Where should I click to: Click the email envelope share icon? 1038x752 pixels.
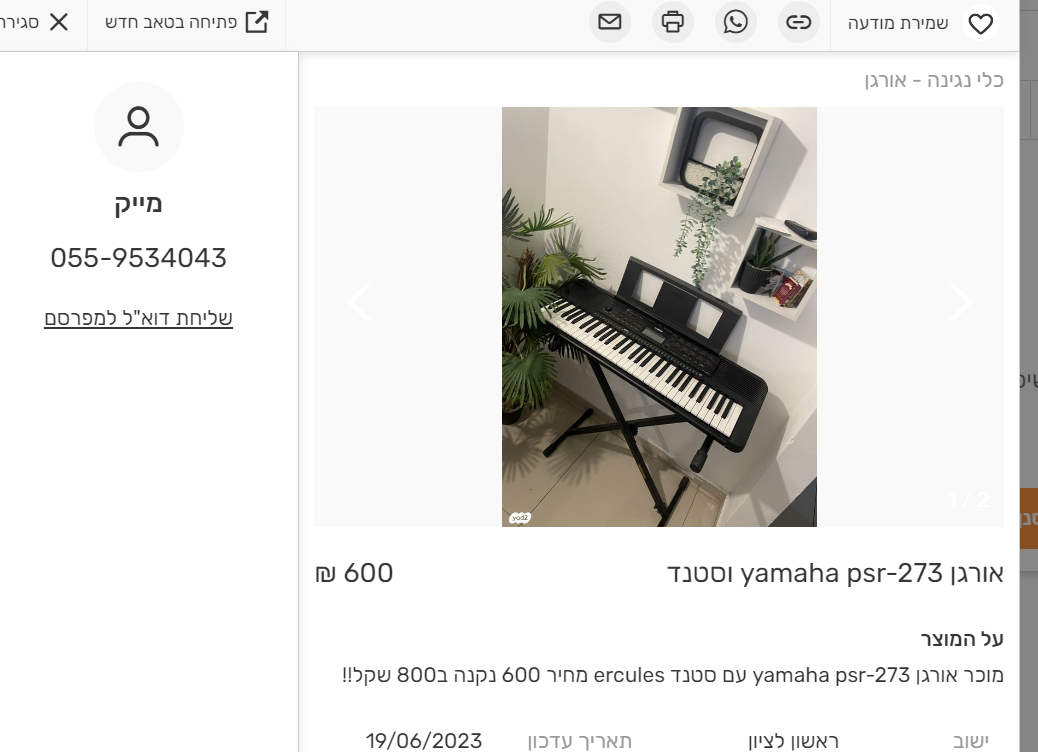(x=610, y=22)
